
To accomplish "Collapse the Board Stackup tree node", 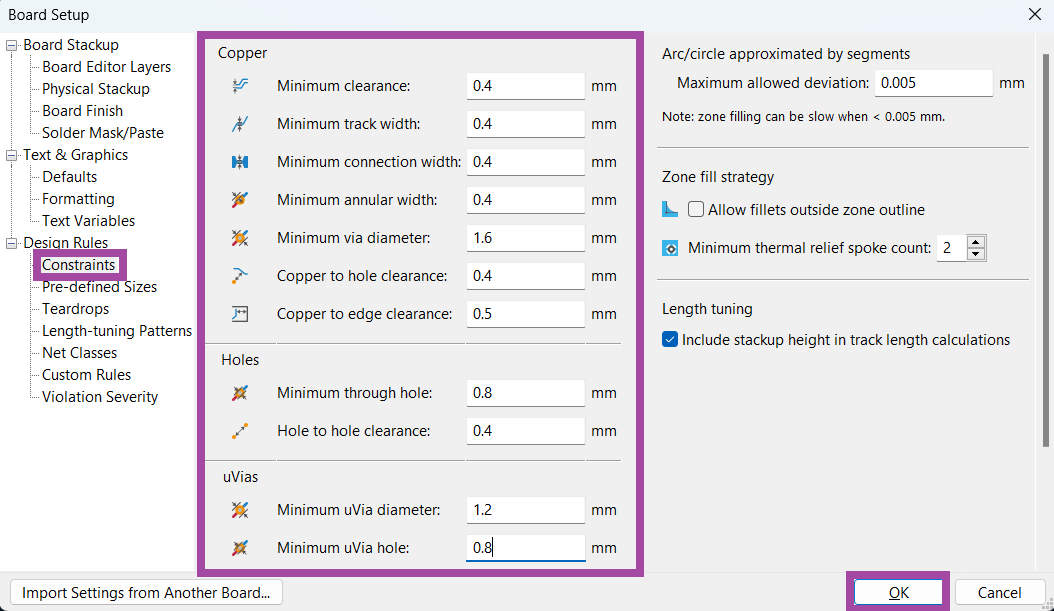I will (x=12, y=45).
